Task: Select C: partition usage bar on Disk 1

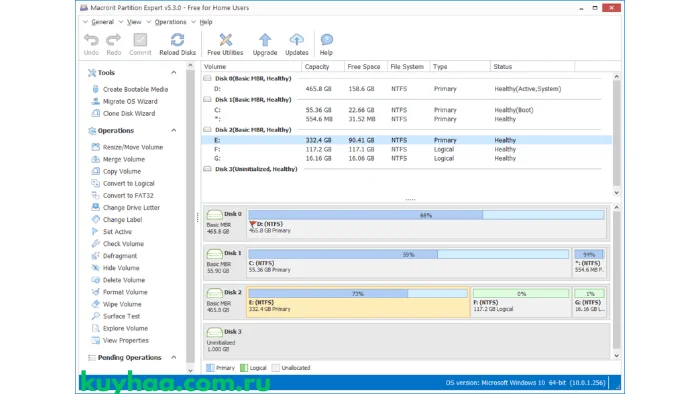Action: click(x=408, y=254)
